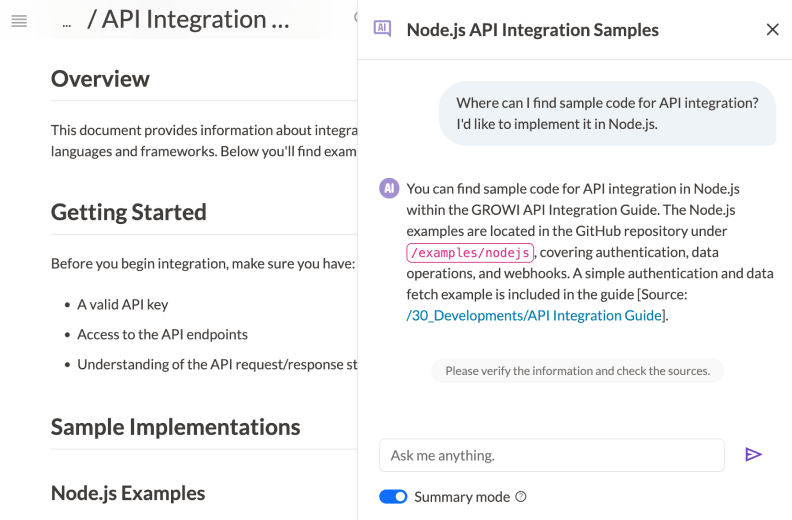792x520 pixels.
Task: Click the 'Summary mode' label text
Action: point(462,497)
